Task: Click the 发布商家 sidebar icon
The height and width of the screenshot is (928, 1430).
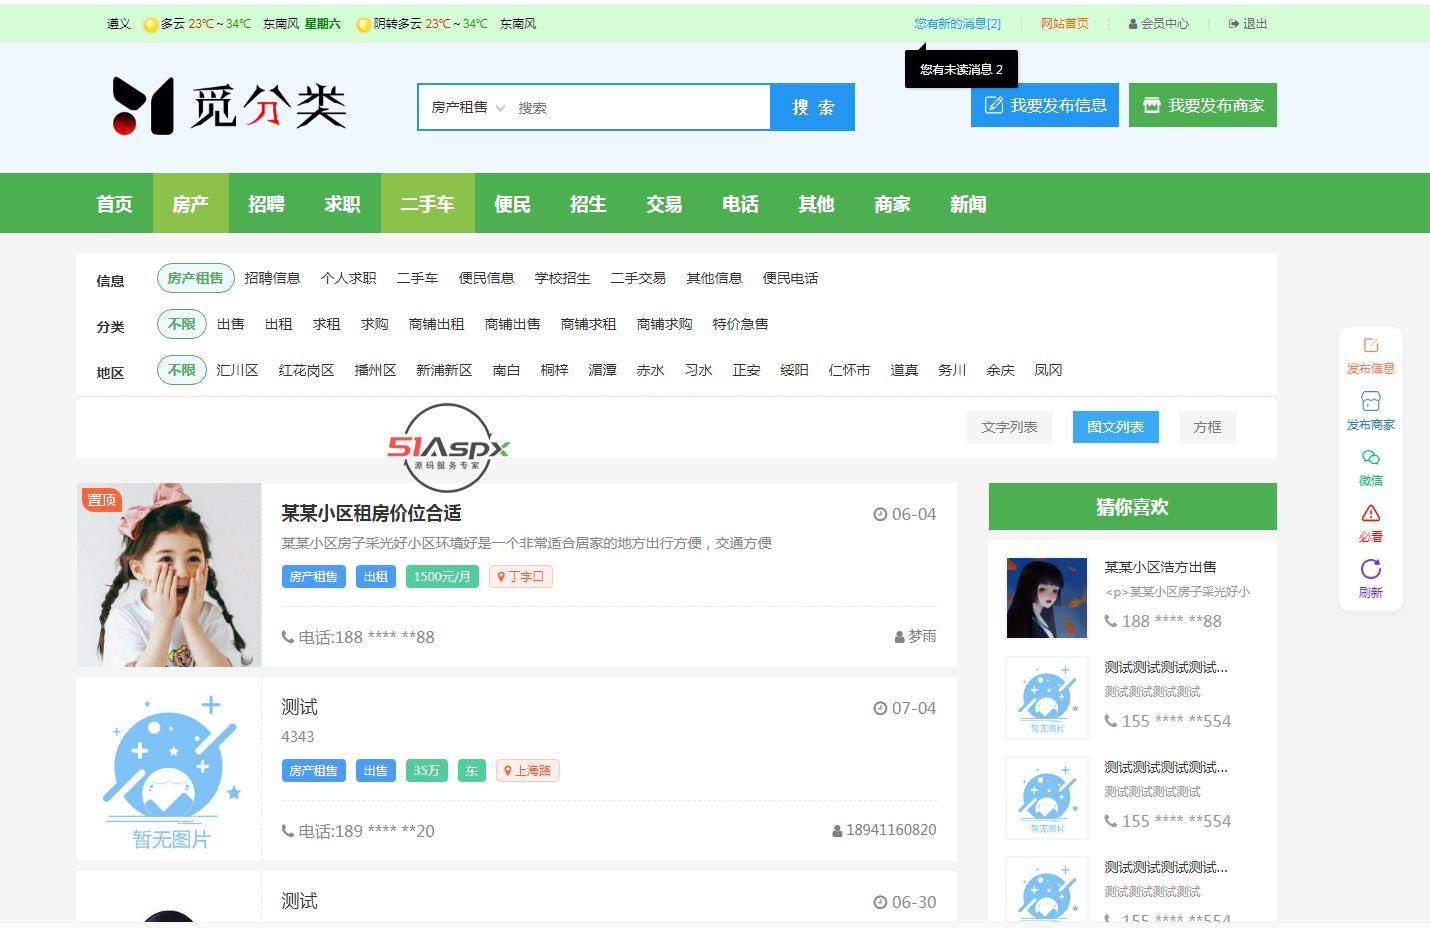Action: (1370, 412)
